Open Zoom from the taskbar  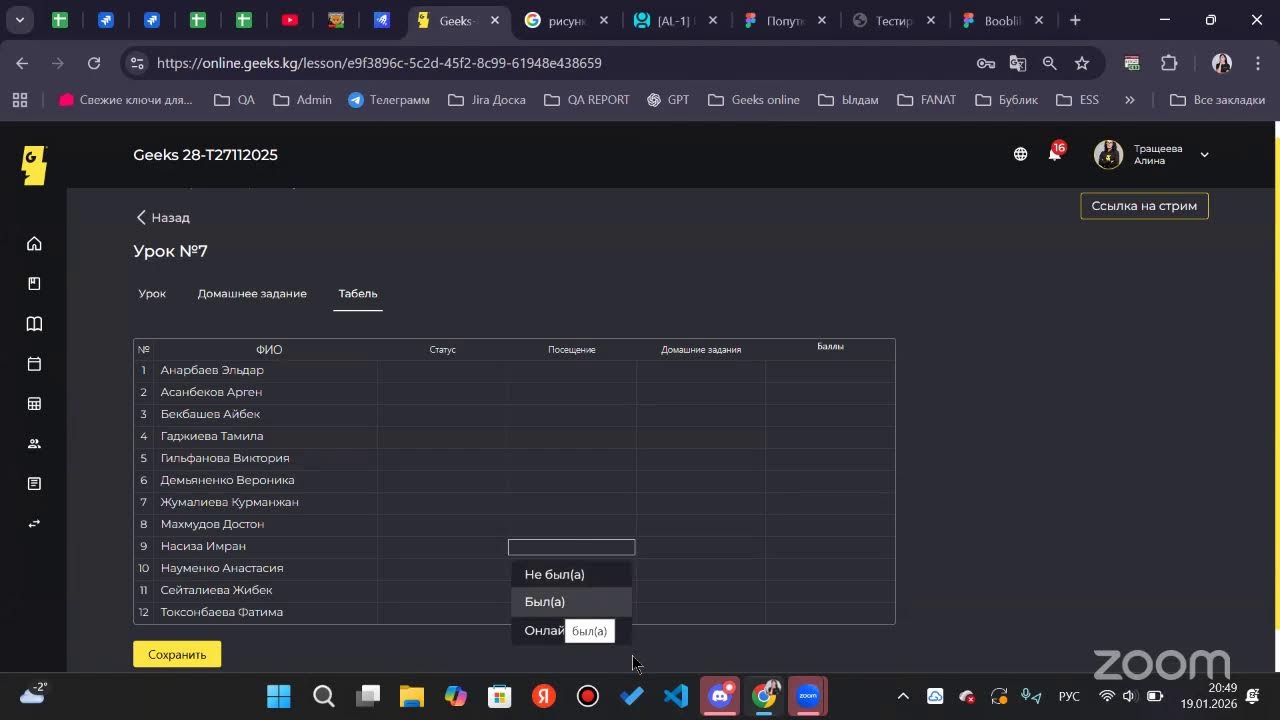click(x=808, y=696)
